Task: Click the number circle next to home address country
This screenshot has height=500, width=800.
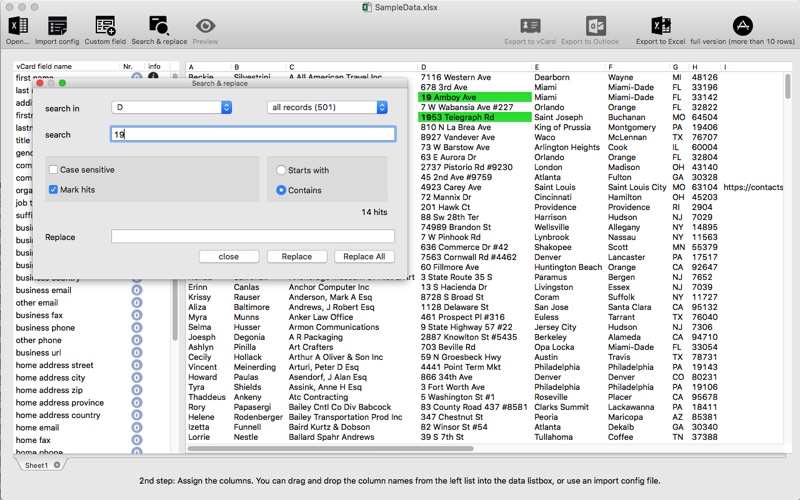Action: pyautogui.click(x=137, y=415)
